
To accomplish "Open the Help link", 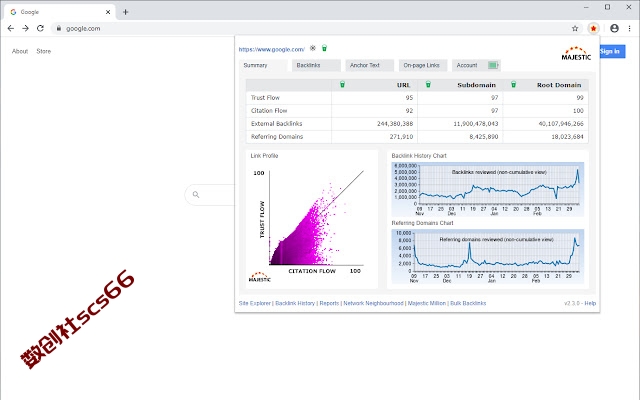I will 590,303.
